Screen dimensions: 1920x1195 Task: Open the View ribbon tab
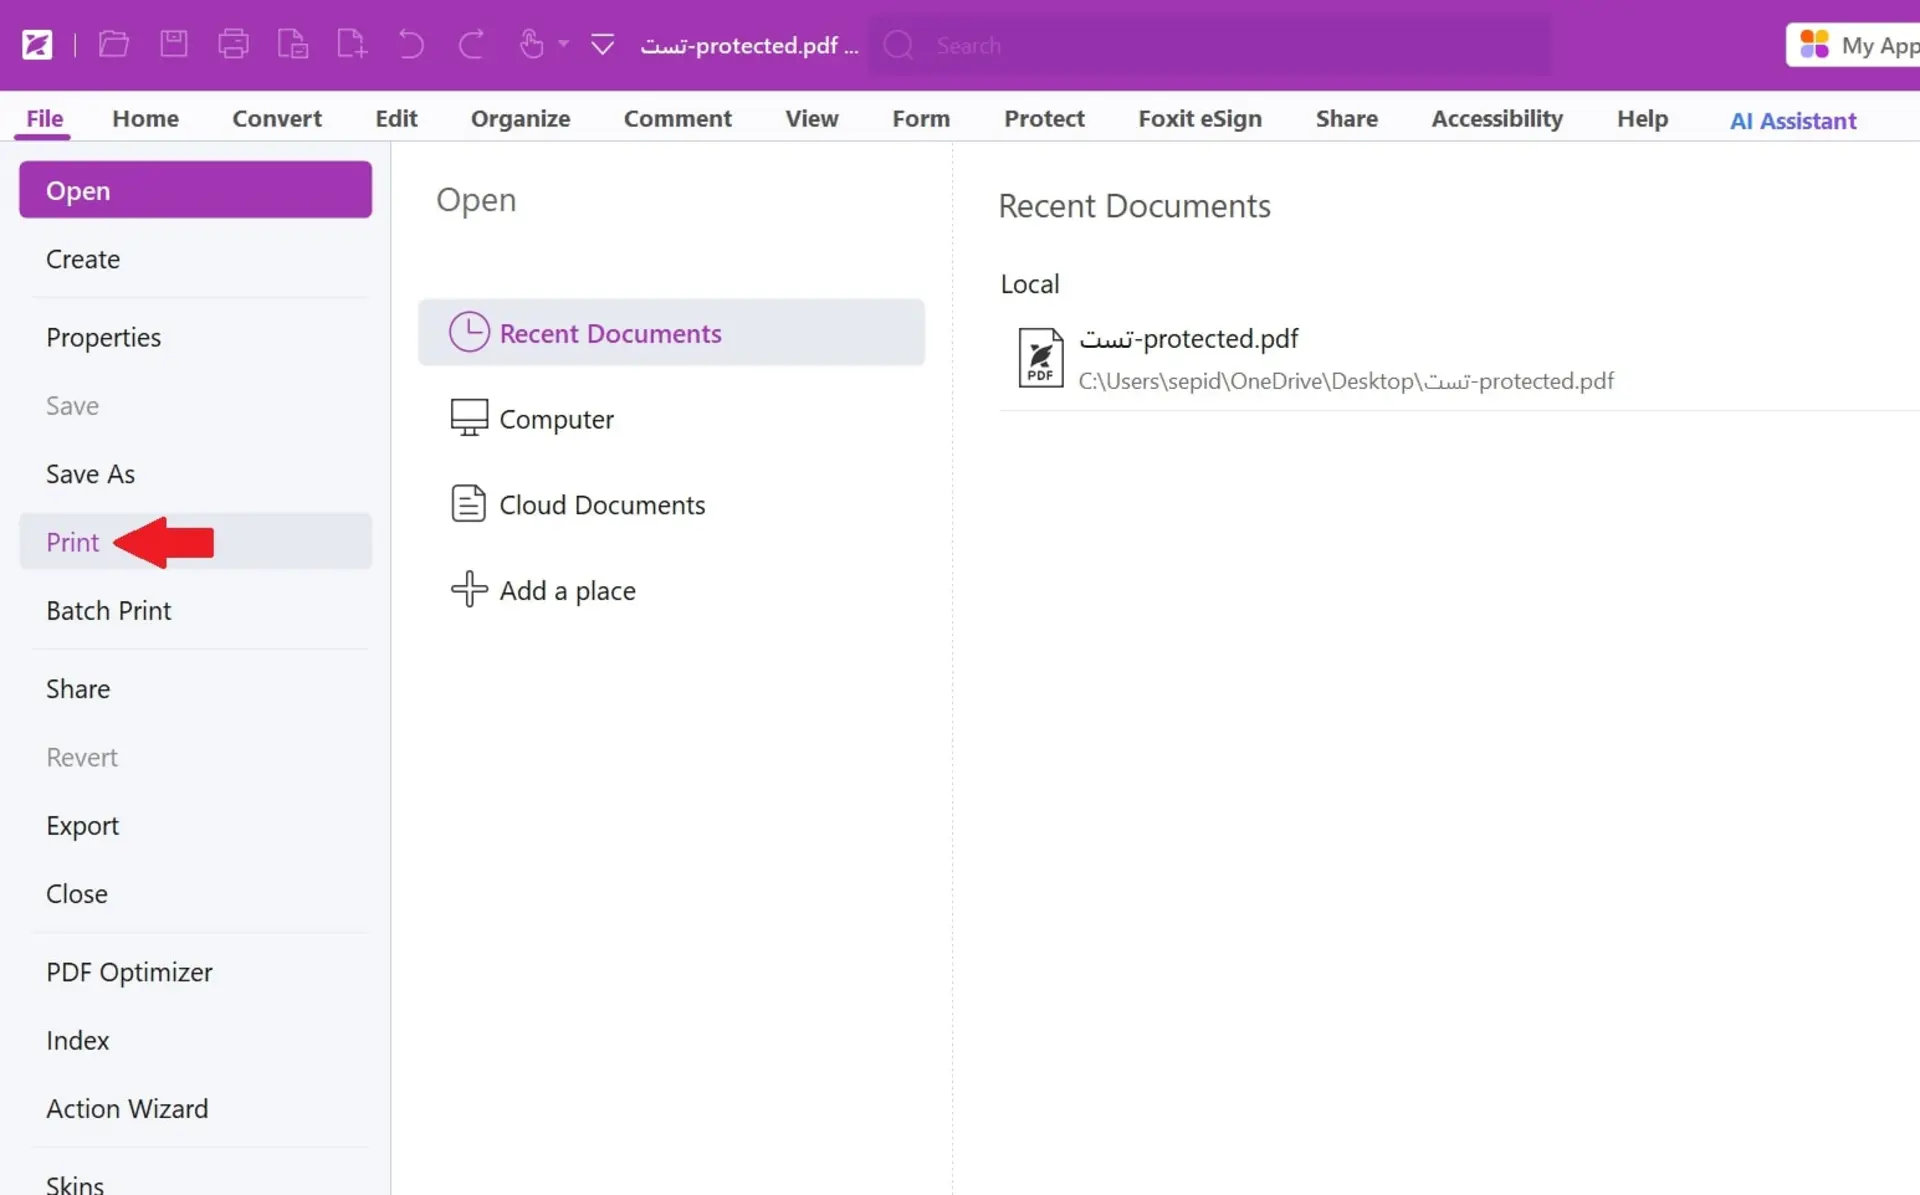point(811,118)
